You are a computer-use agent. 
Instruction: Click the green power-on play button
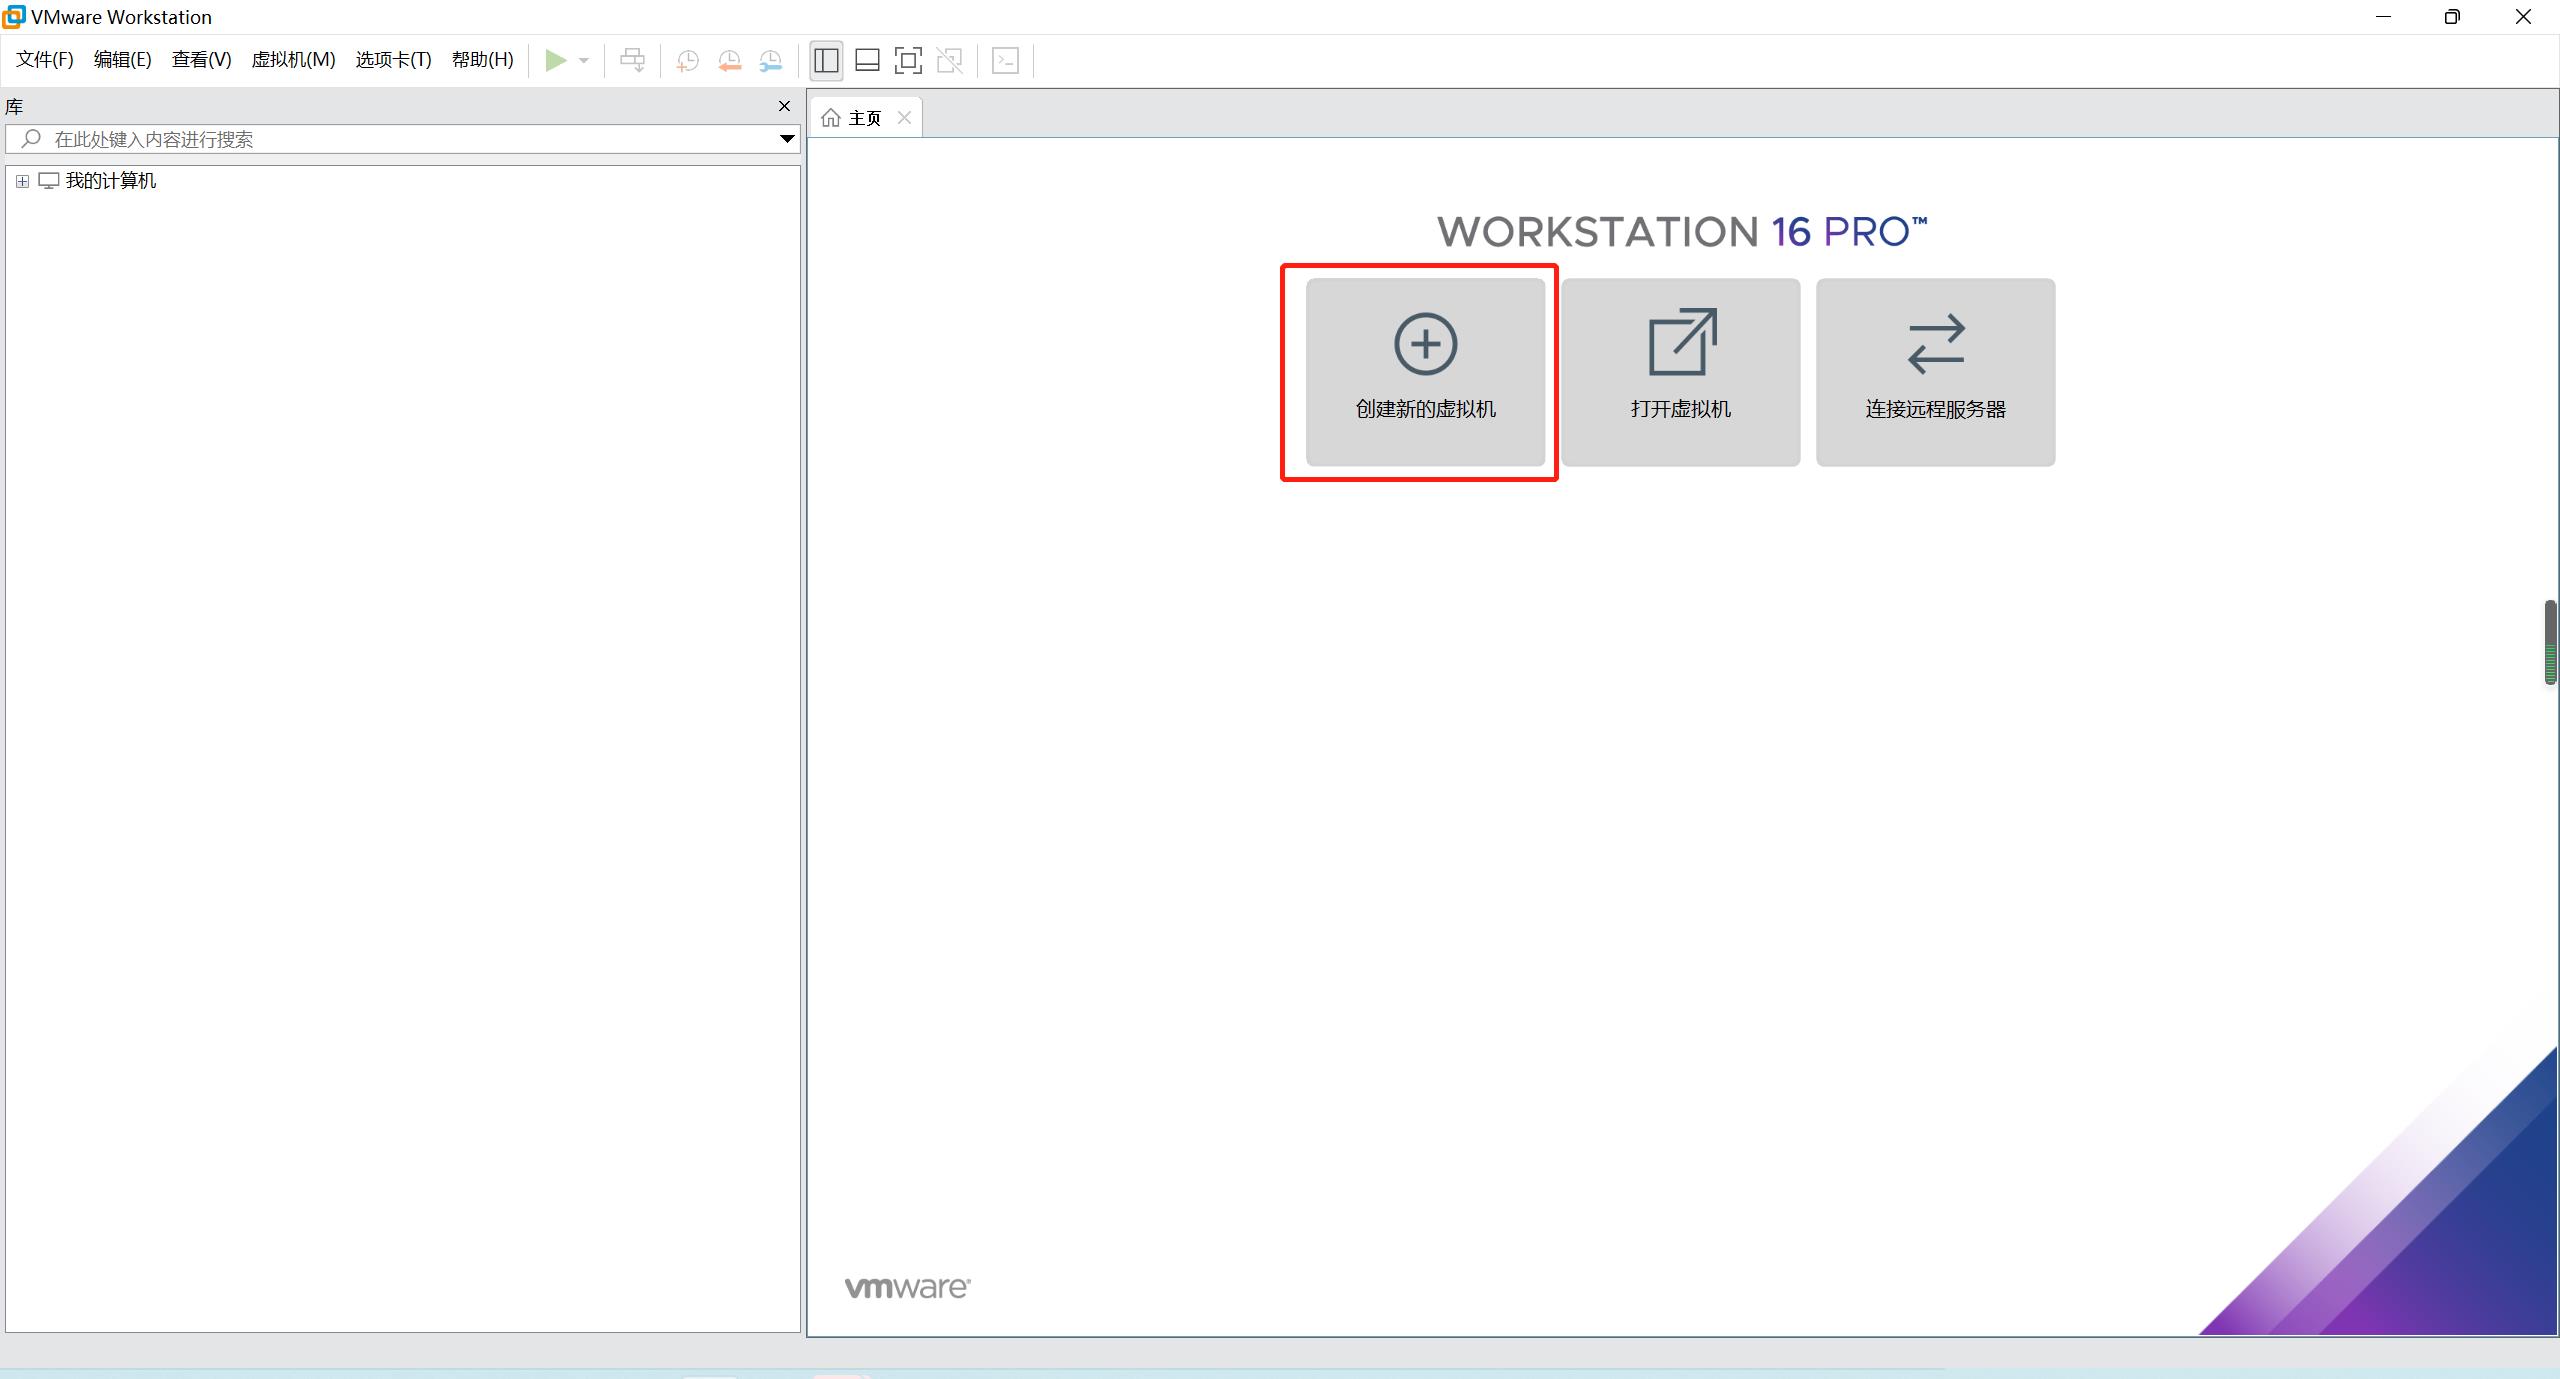coord(555,61)
